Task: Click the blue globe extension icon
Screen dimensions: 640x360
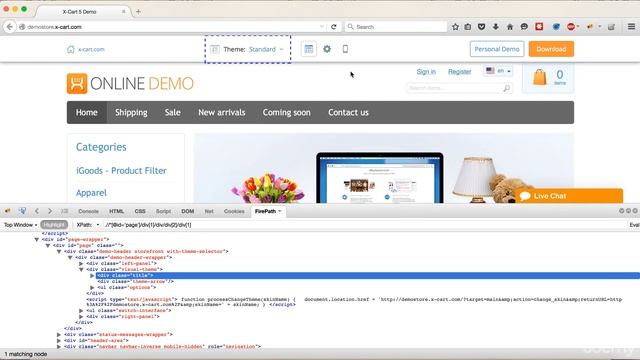Action: [556, 27]
